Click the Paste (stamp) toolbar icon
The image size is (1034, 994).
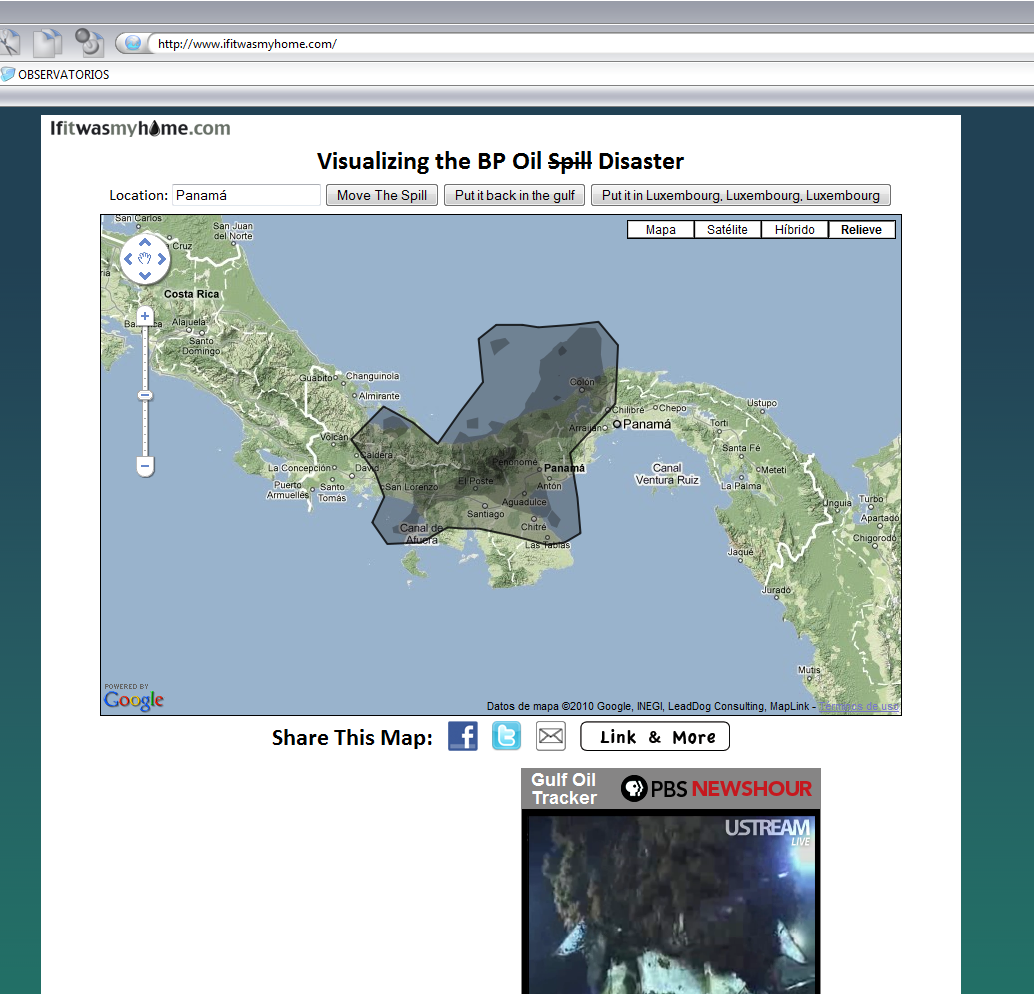pos(88,42)
